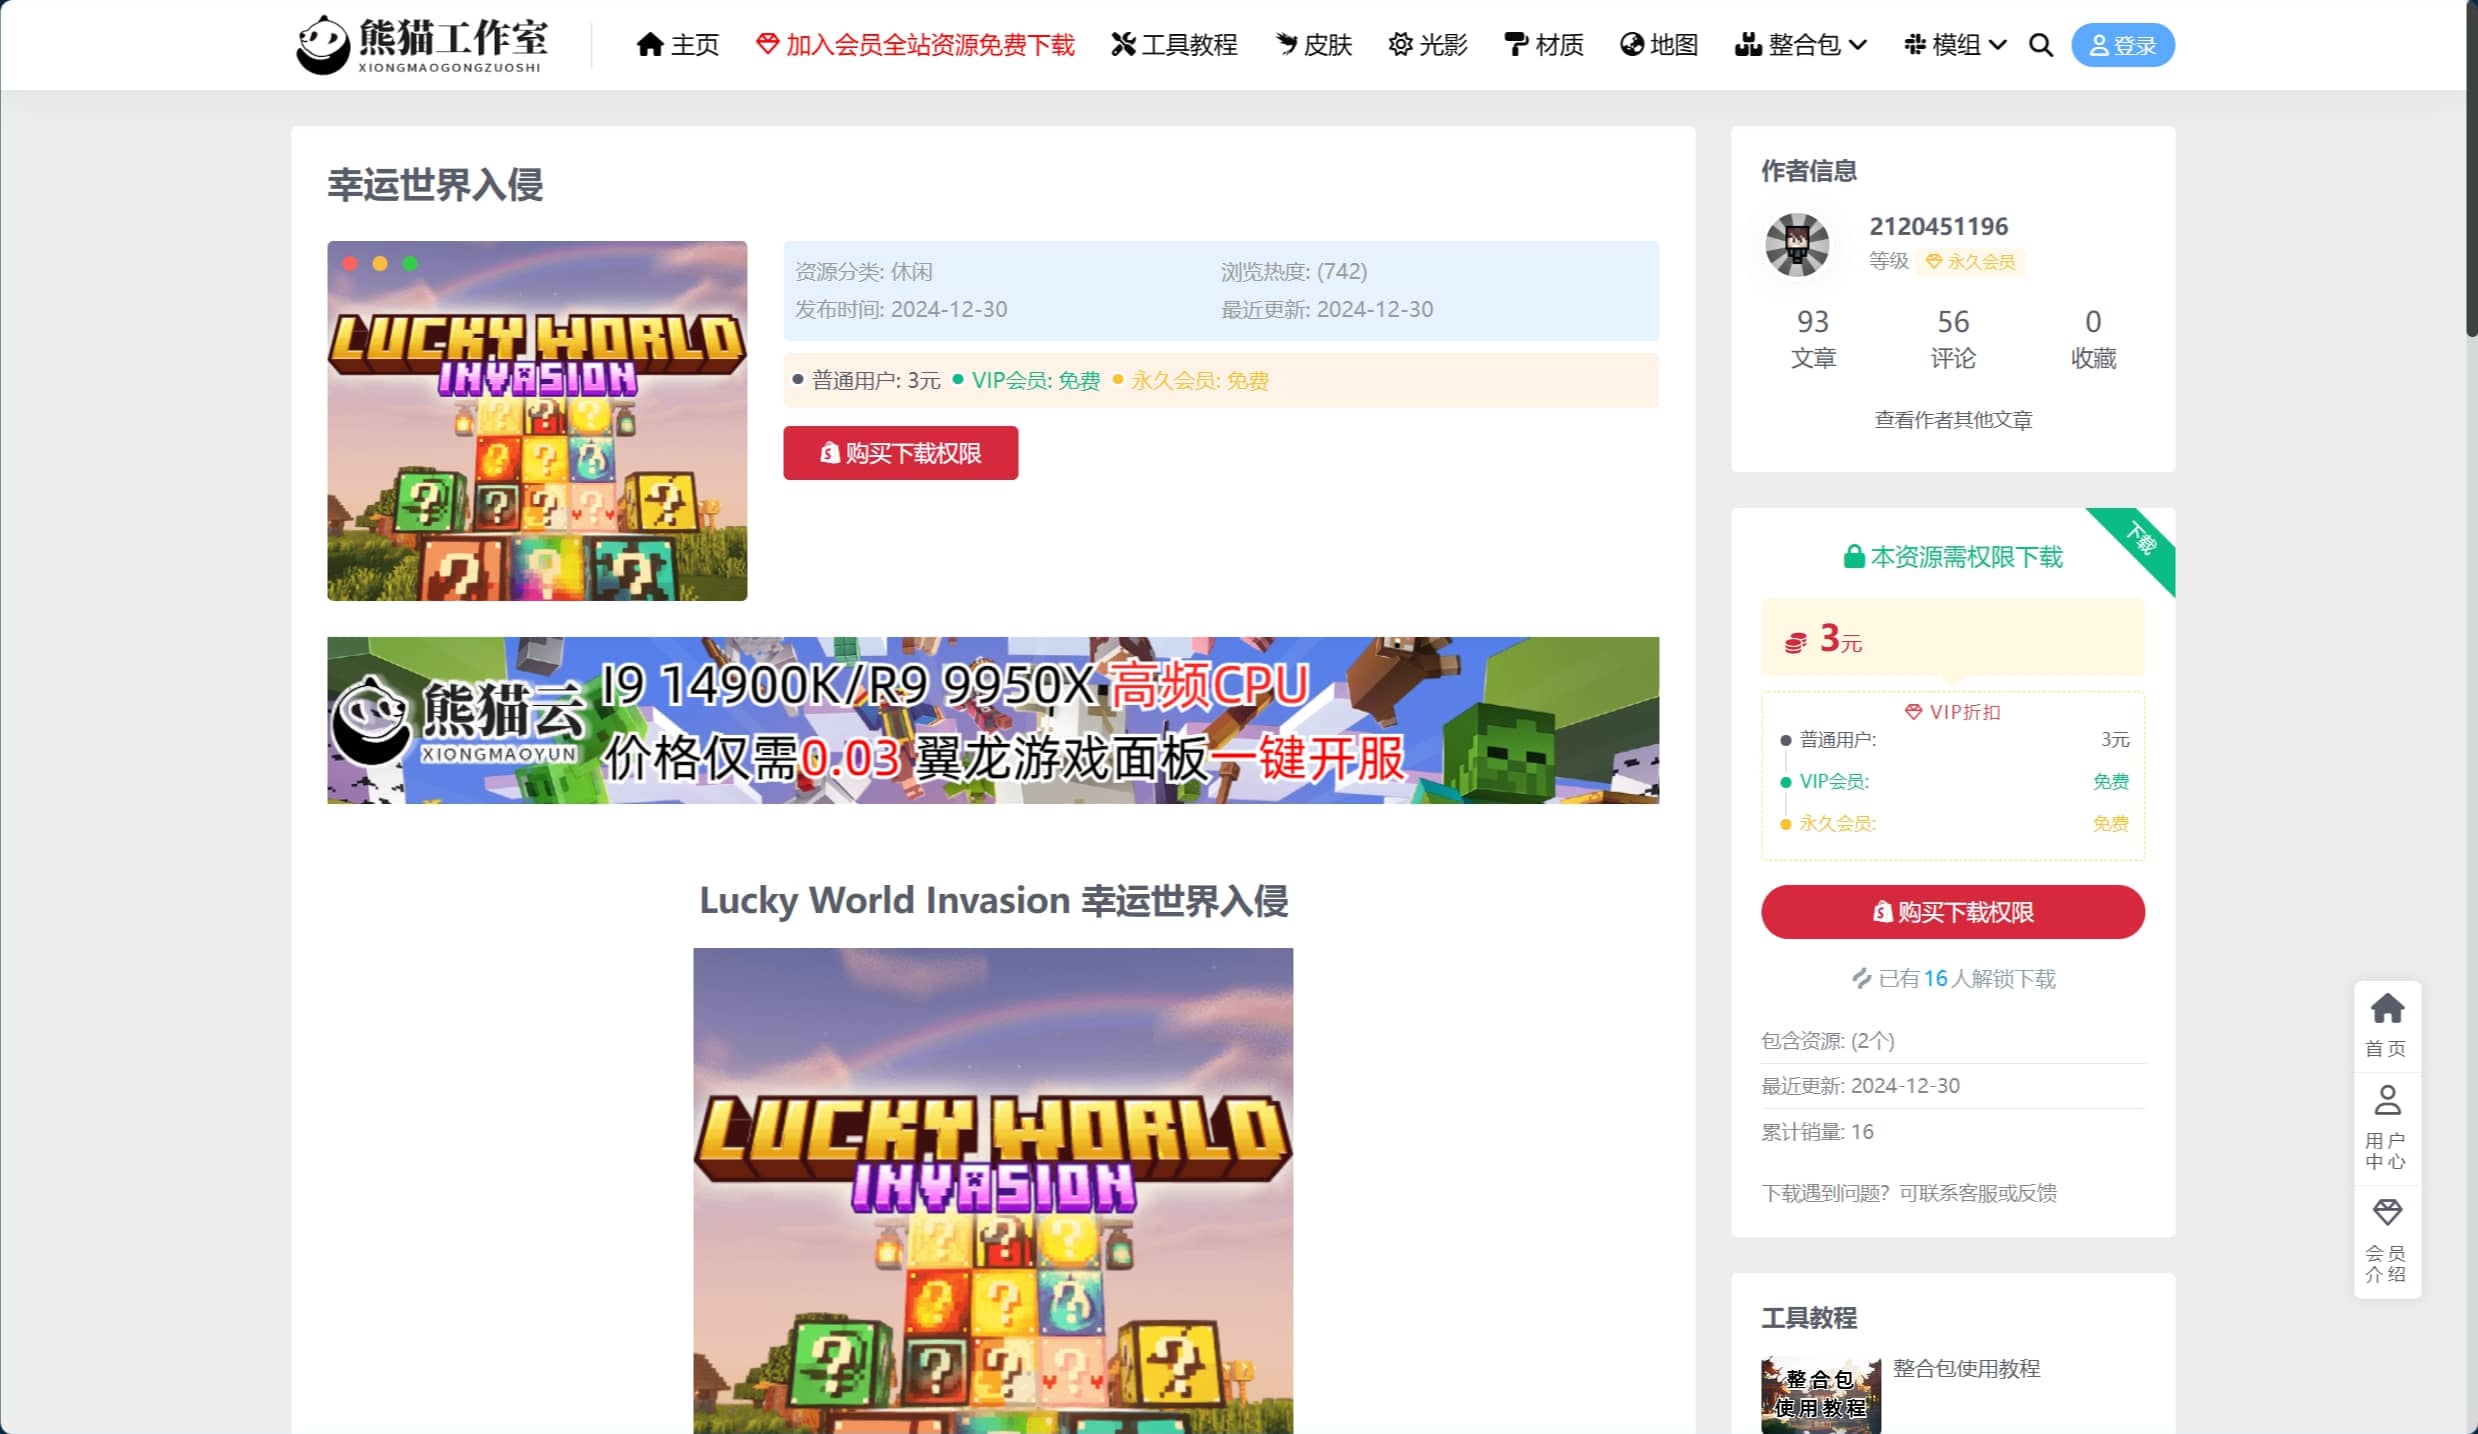Expand the 模组 dropdown menu

[1955, 45]
